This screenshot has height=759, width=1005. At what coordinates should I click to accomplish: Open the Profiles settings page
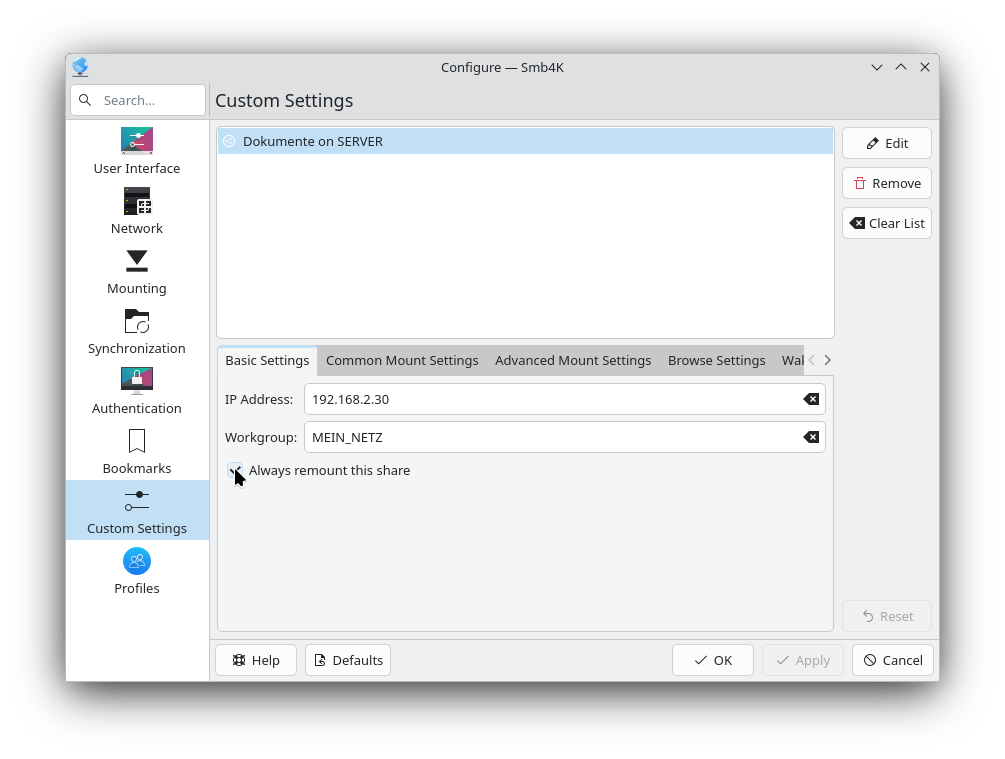tap(137, 571)
